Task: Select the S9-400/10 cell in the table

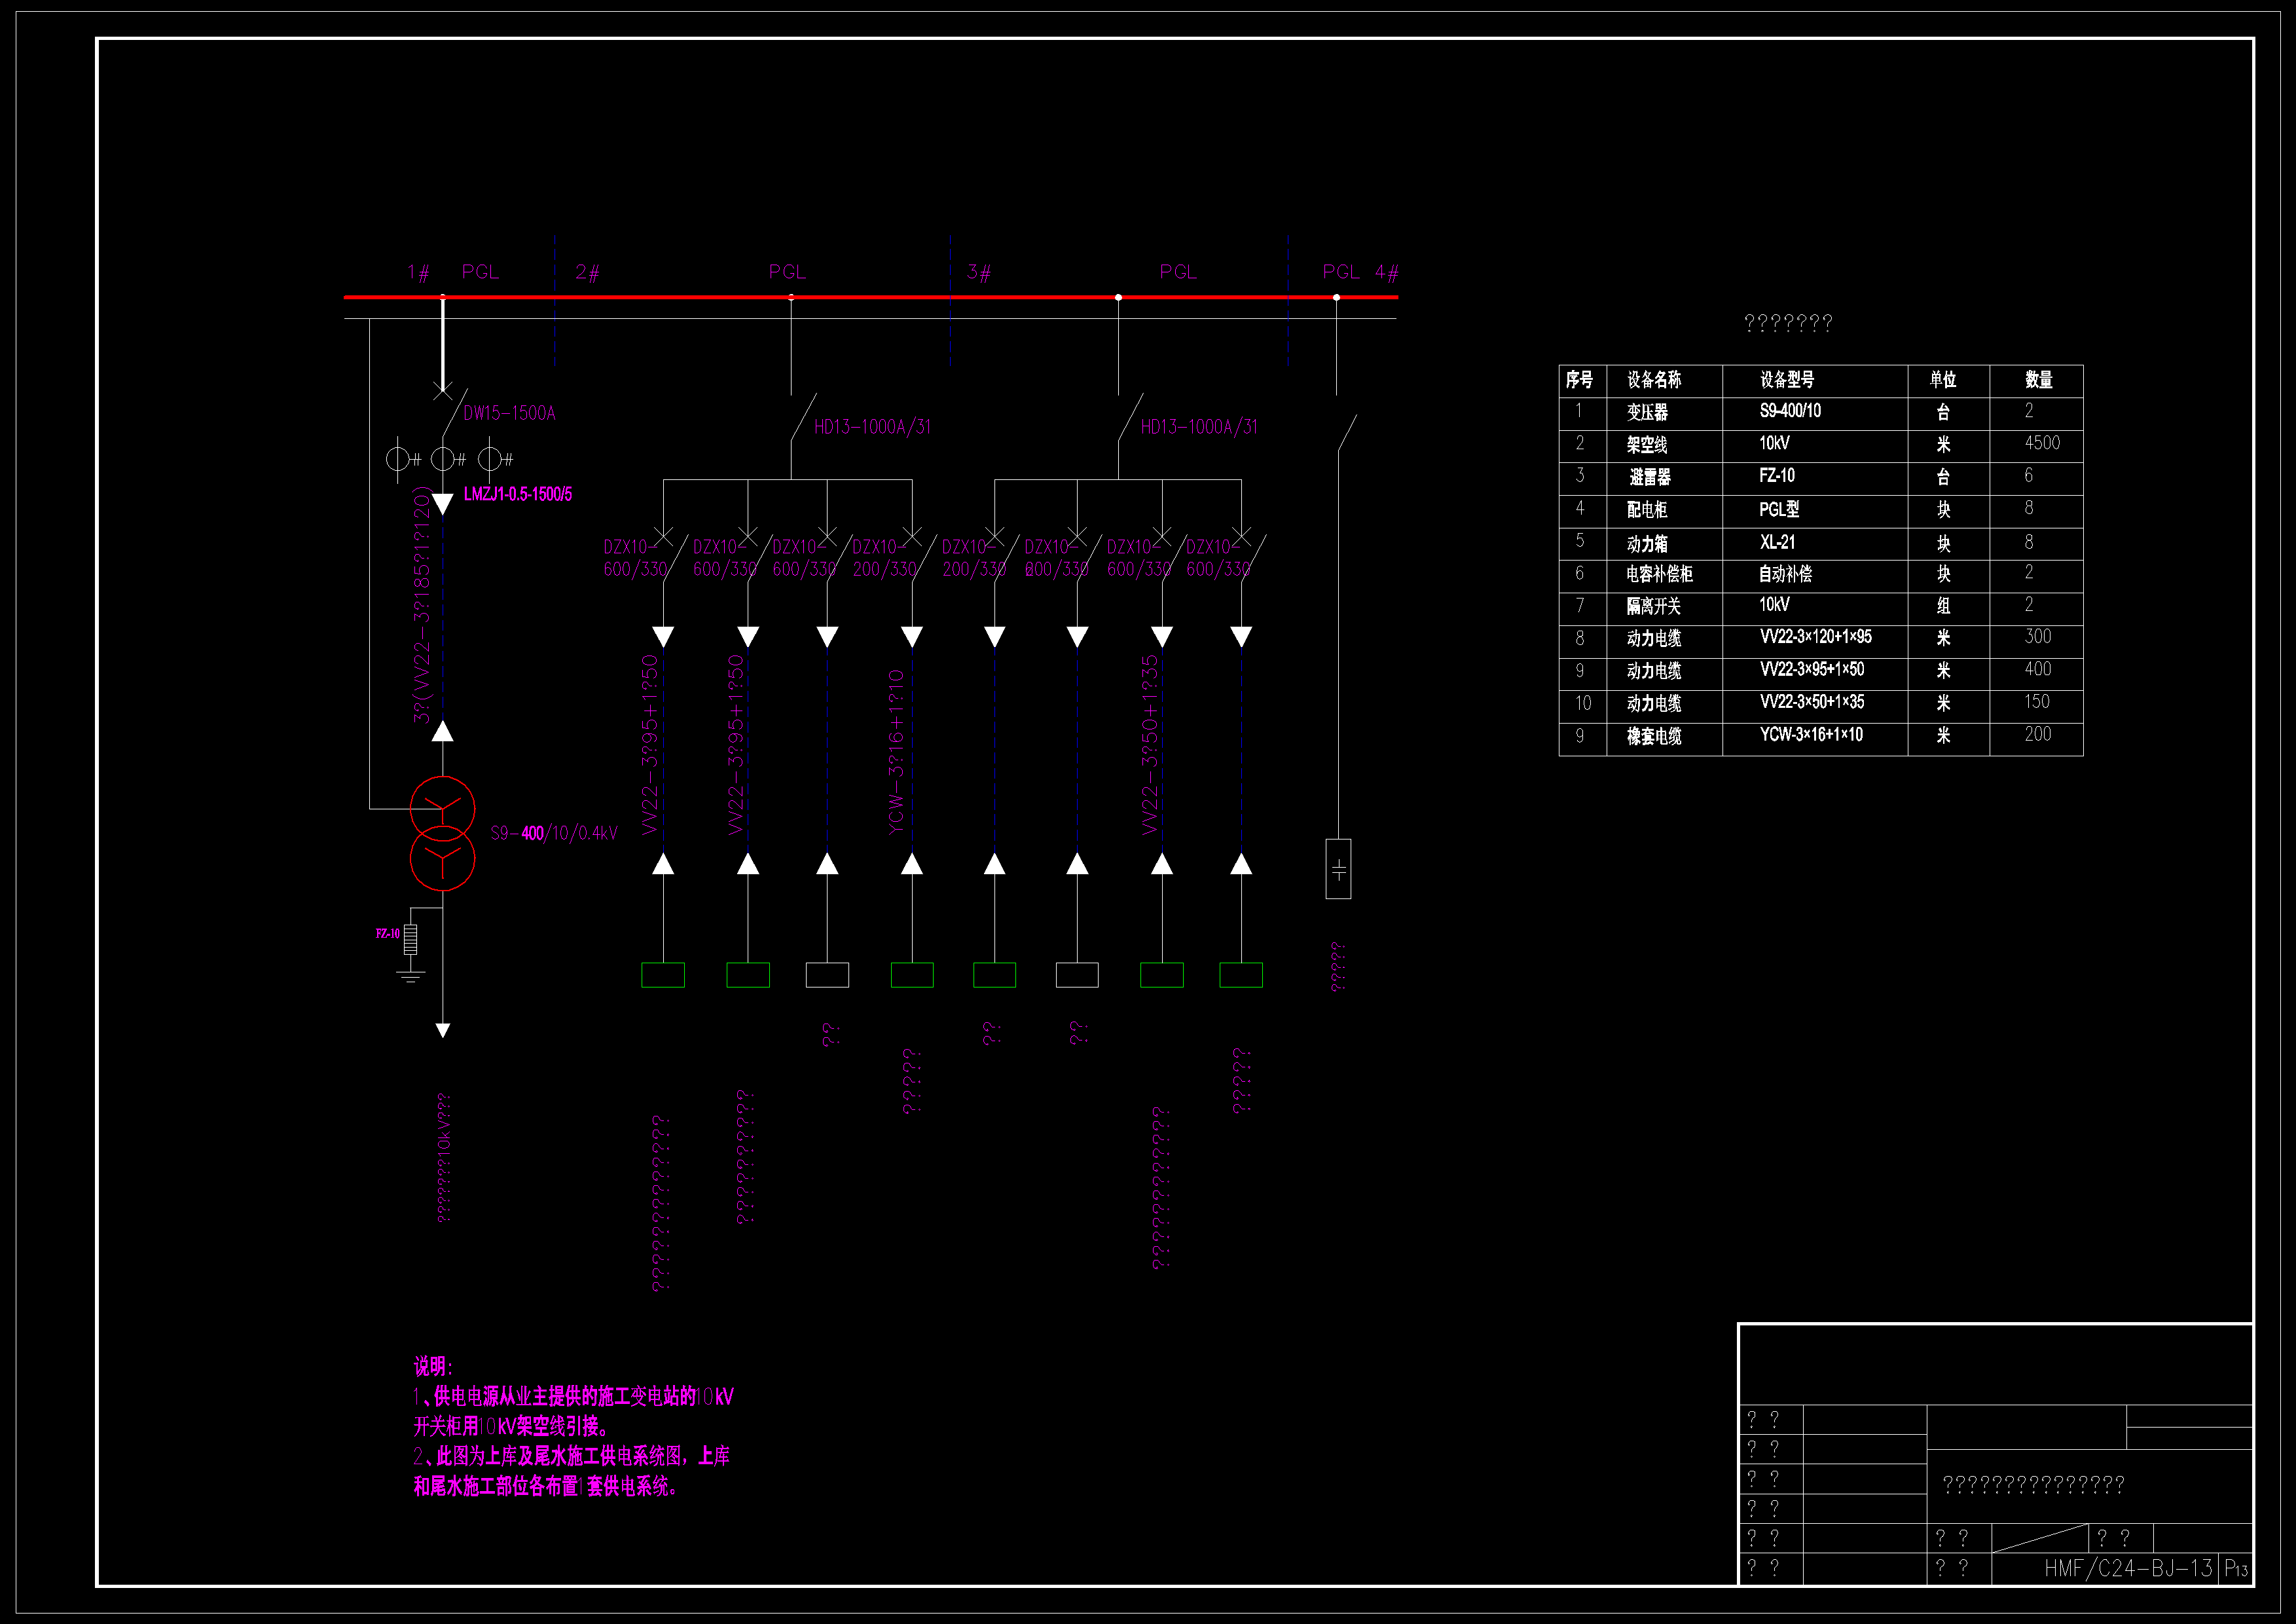Action: click(x=1790, y=411)
